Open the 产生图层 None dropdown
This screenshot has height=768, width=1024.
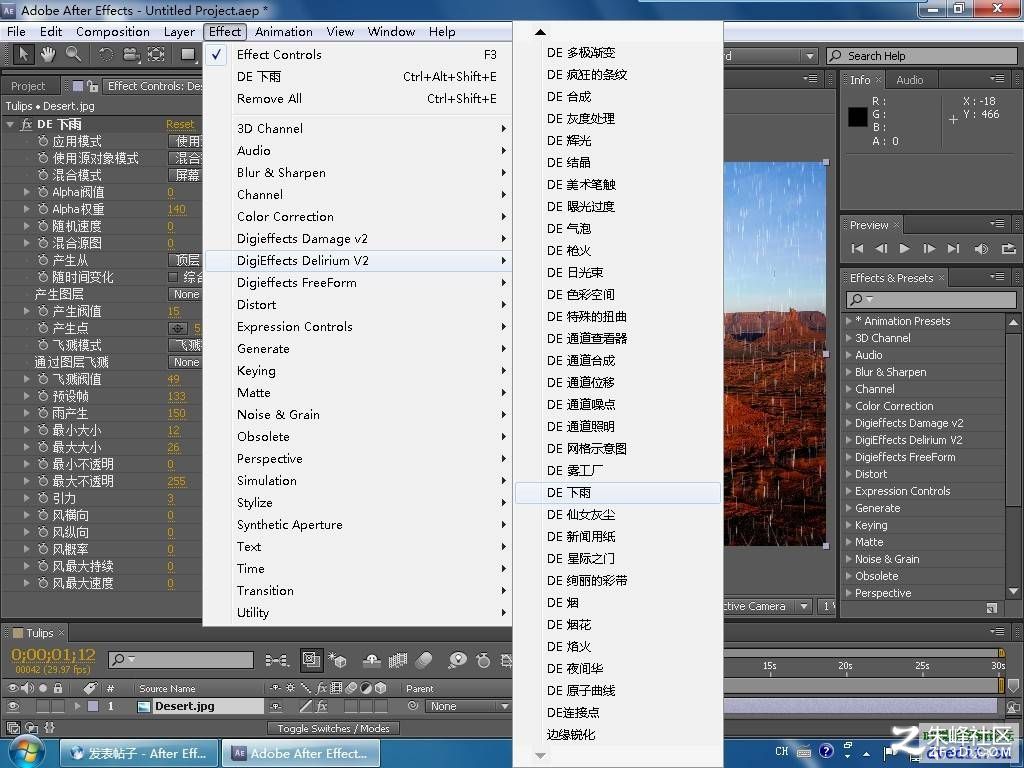185,295
